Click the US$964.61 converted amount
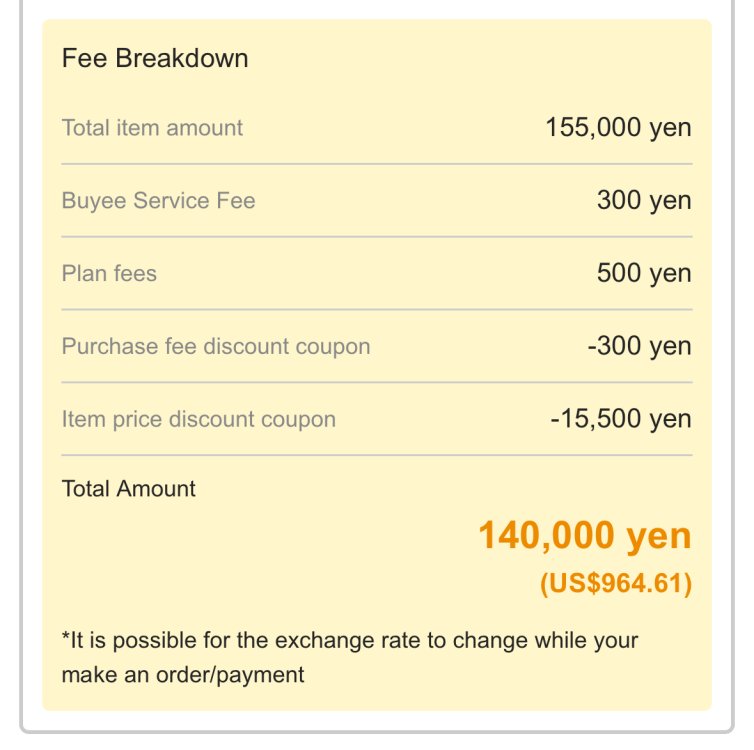Image resolution: width=754 pixels, height=750 pixels. [615, 584]
